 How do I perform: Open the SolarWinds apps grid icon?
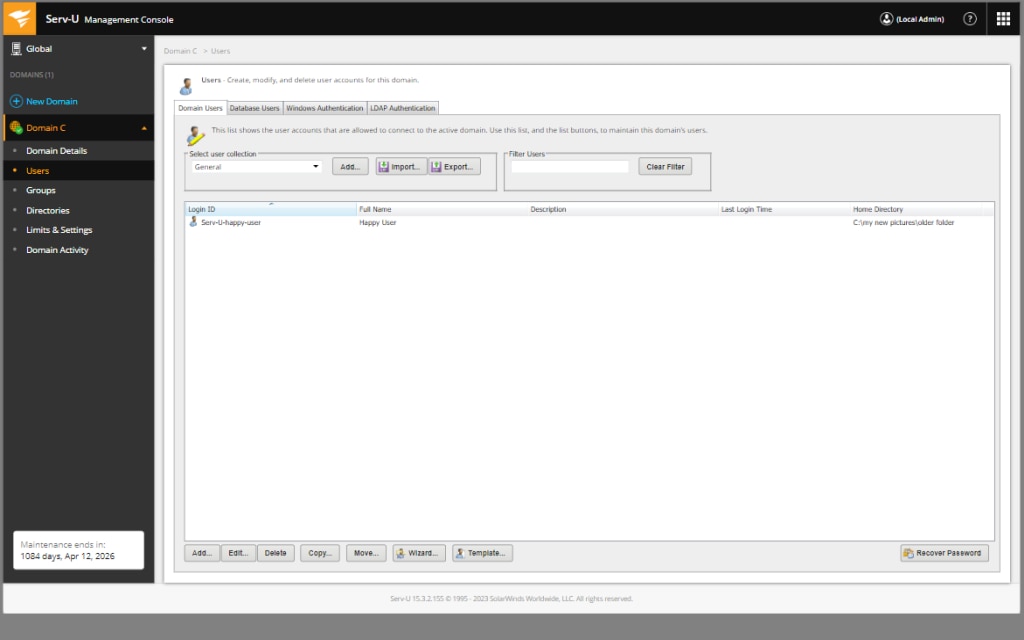pyautogui.click(x=1004, y=17)
